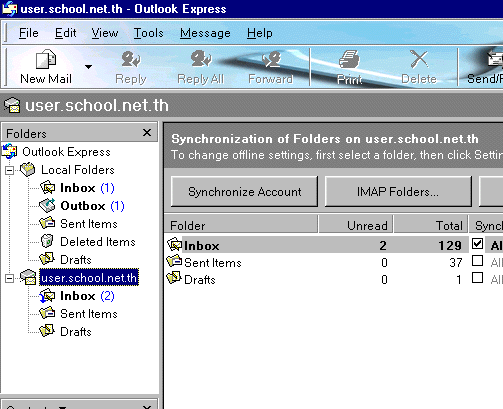Uncheck Inbox synchronization checkbox

(x=477, y=244)
